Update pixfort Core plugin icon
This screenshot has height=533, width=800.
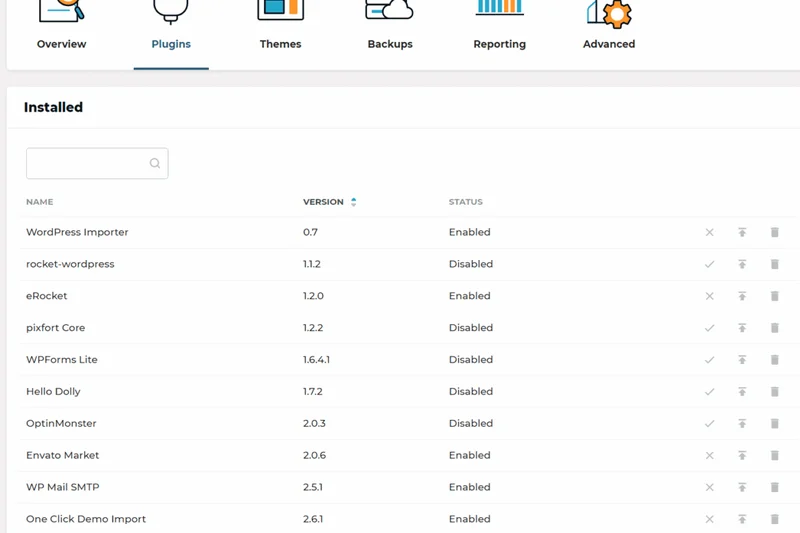click(742, 328)
